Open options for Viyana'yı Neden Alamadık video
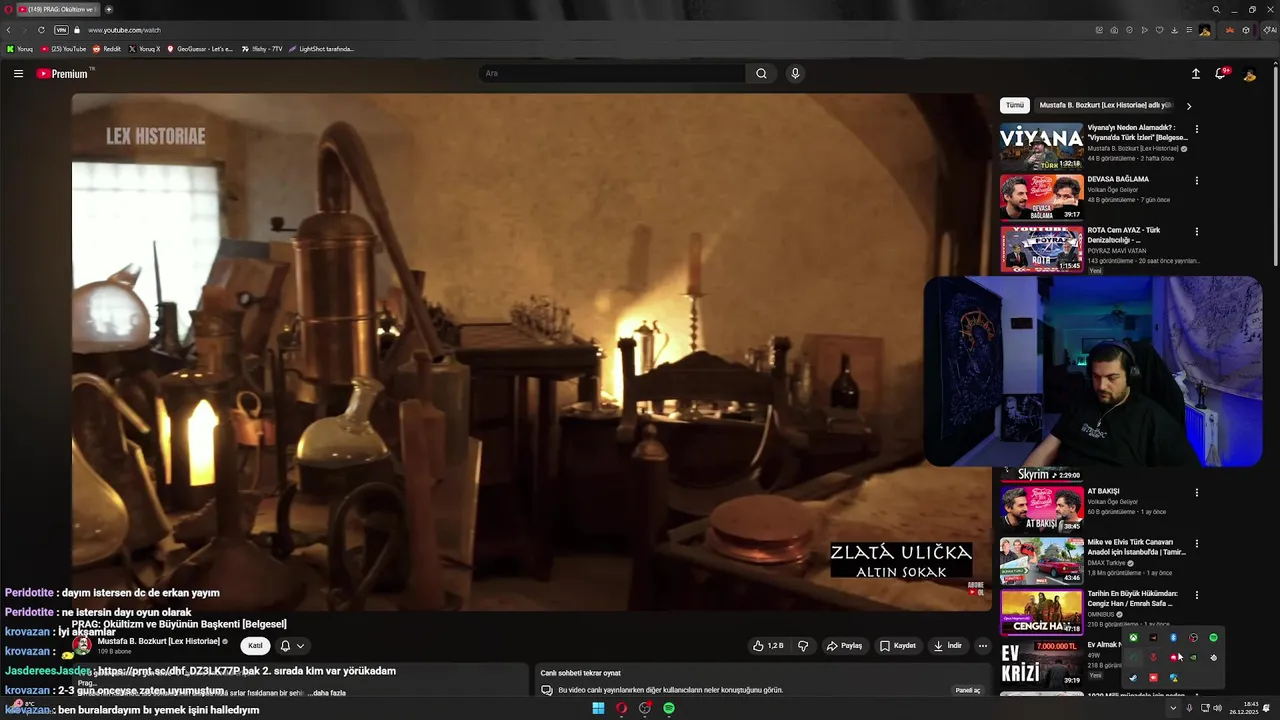 1196,129
